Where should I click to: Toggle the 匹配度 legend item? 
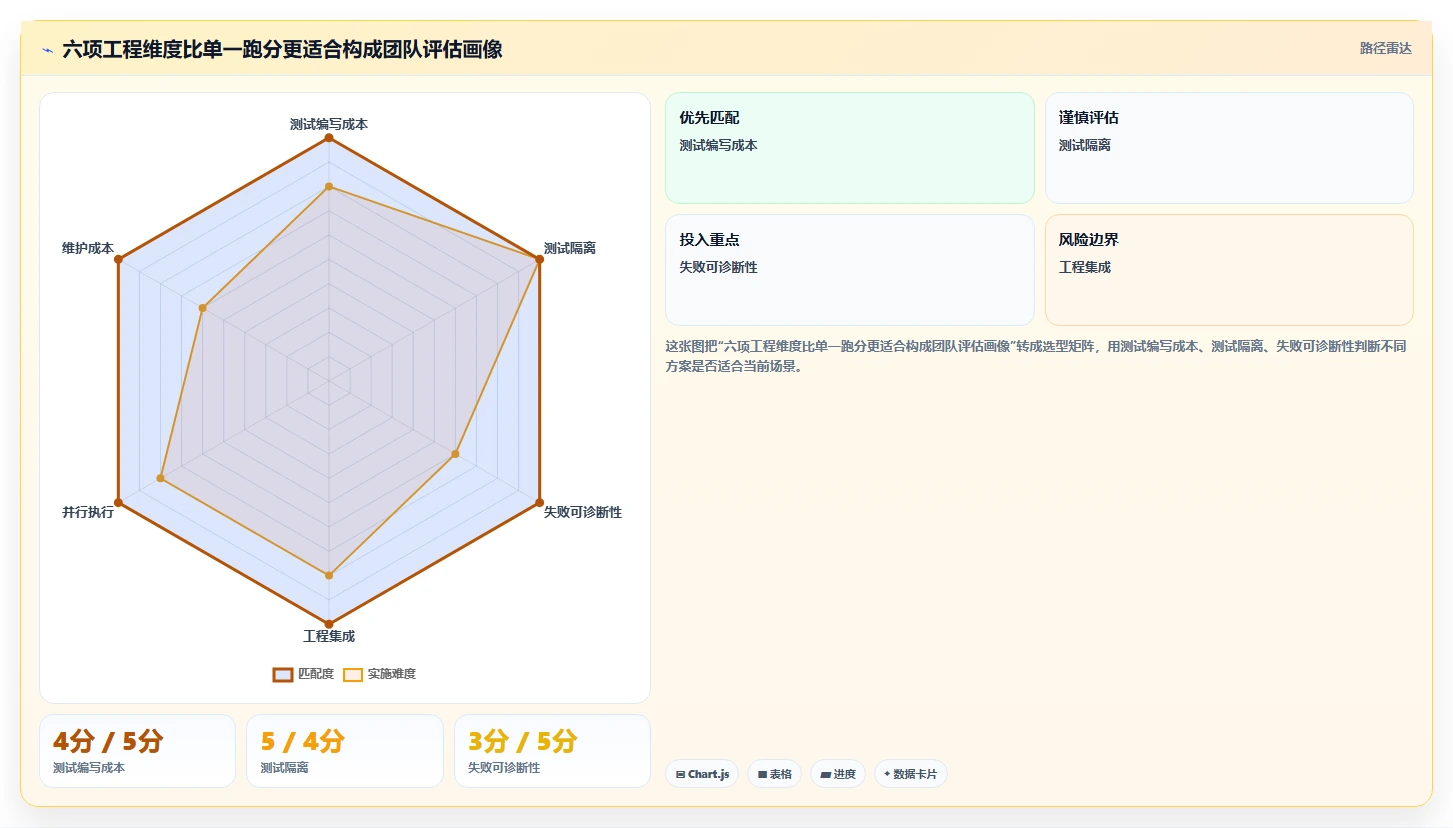(x=304, y=674)
